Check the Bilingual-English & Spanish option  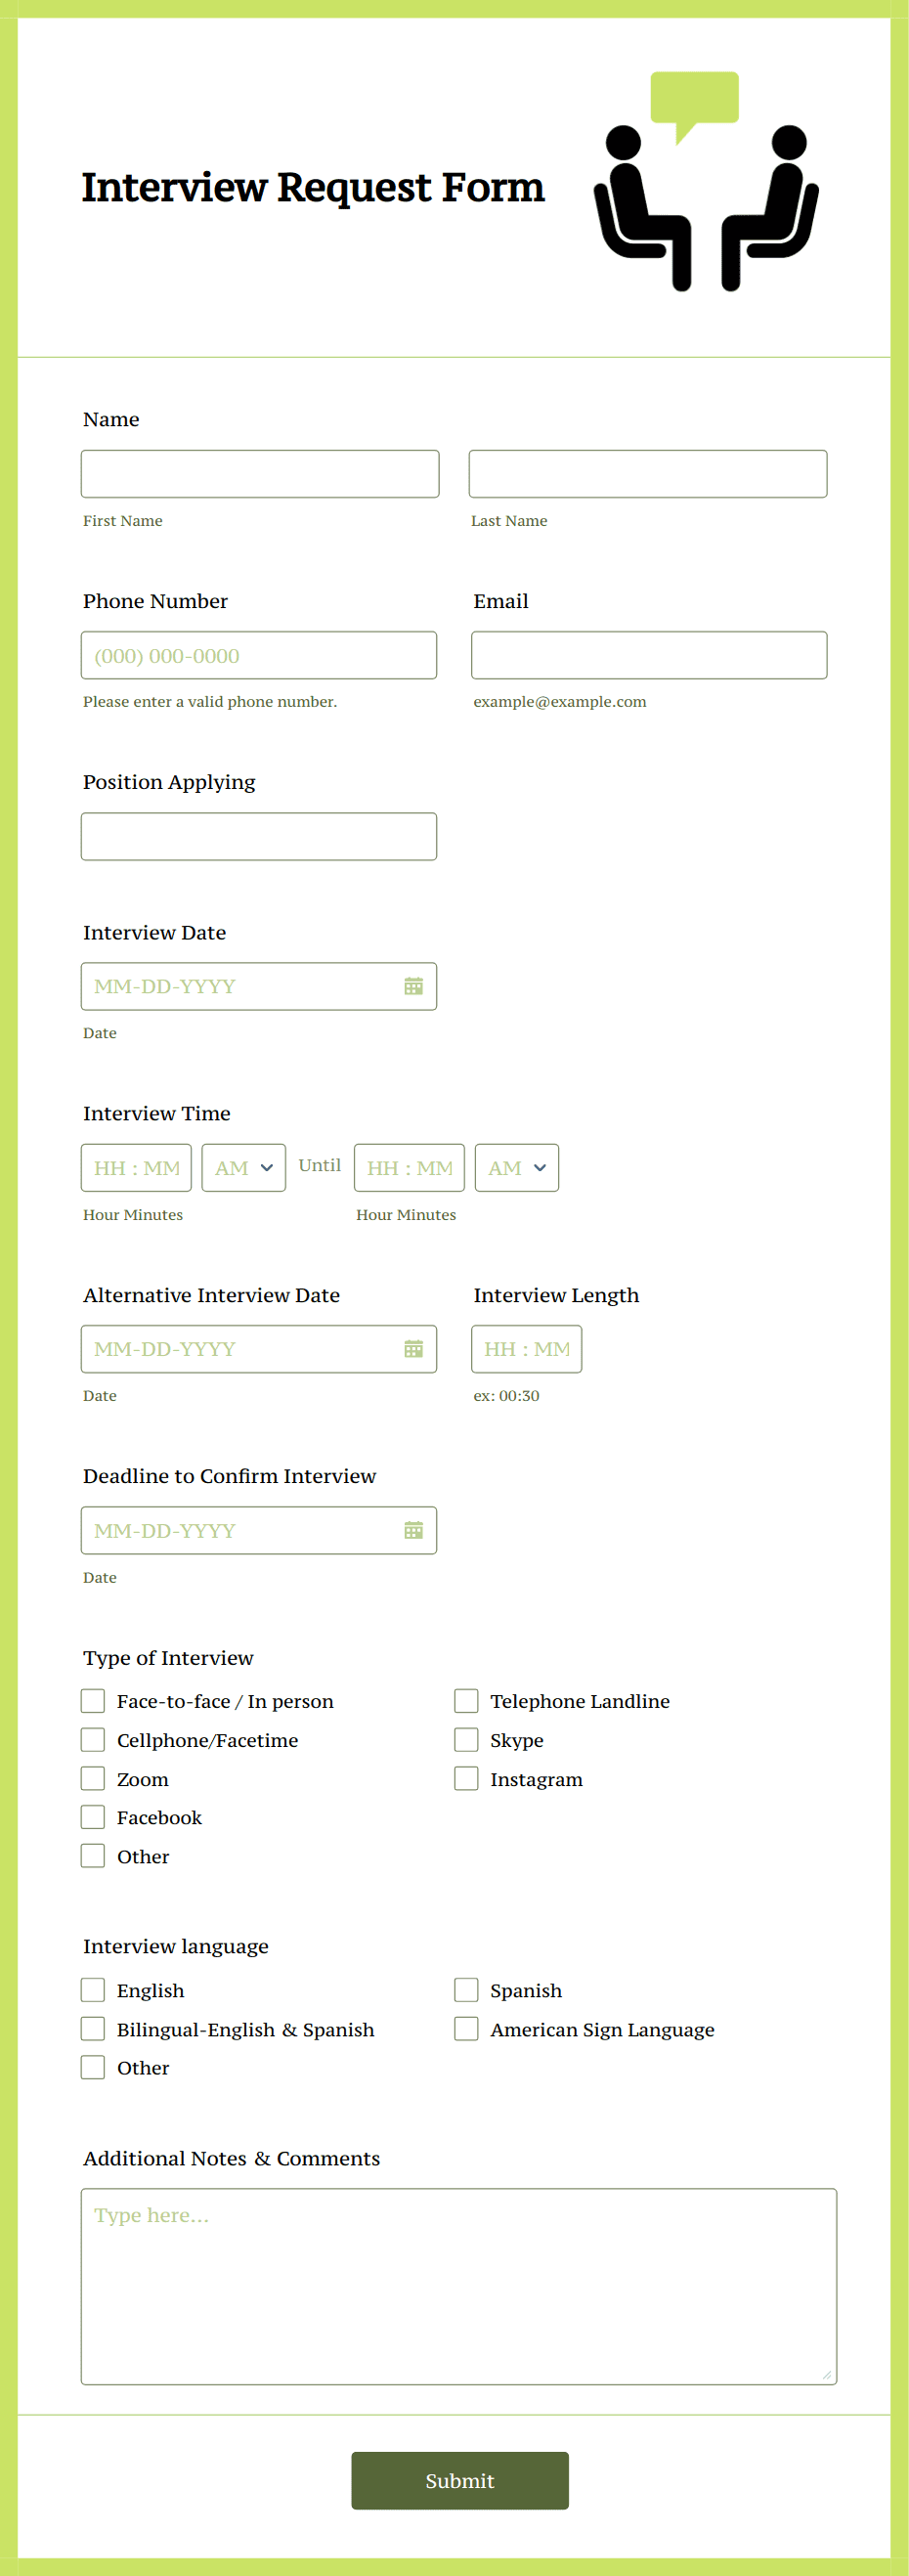coord(92,2028)
